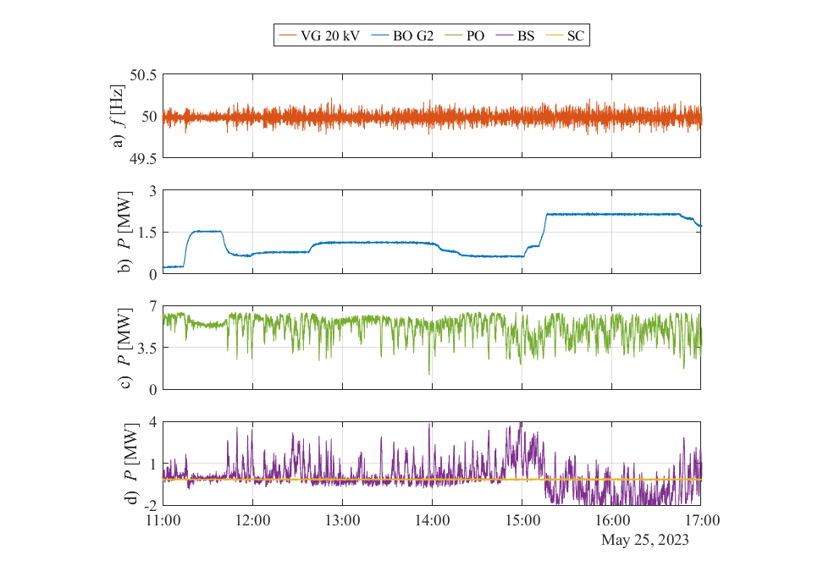Click the PO legend label
The height and width of the screenshot is (566, 832).
[476, 36]
